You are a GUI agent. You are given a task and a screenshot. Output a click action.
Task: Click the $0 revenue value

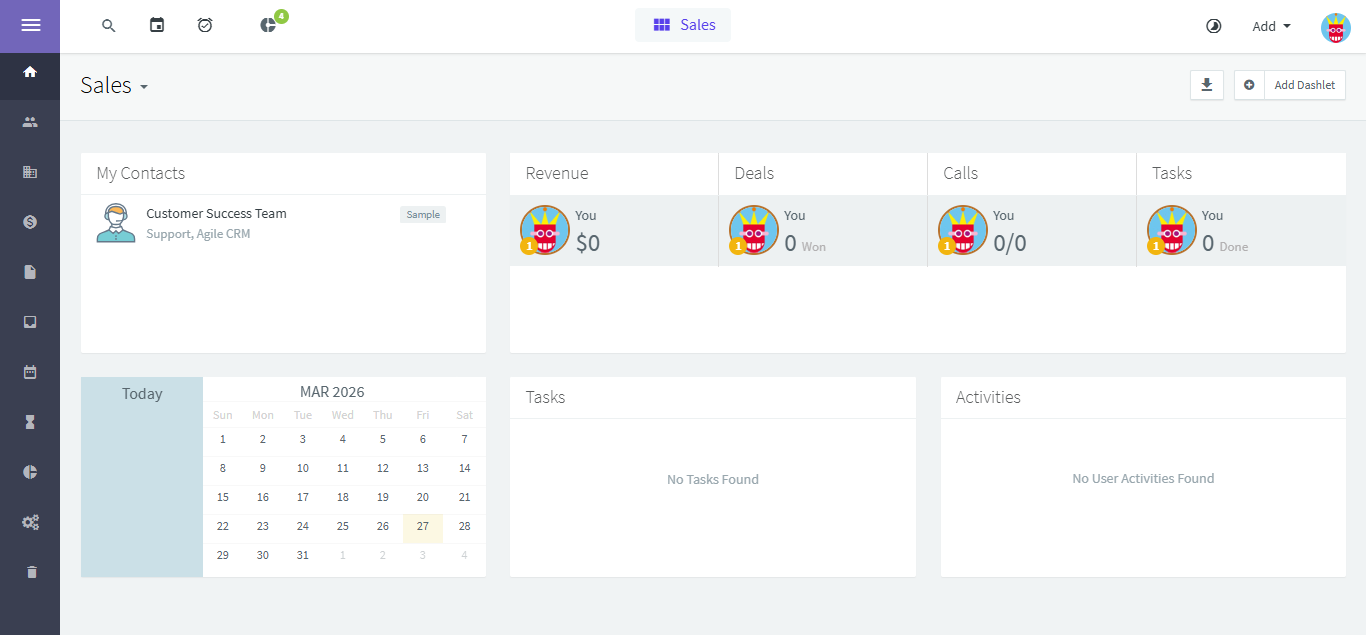coord(588,243)
